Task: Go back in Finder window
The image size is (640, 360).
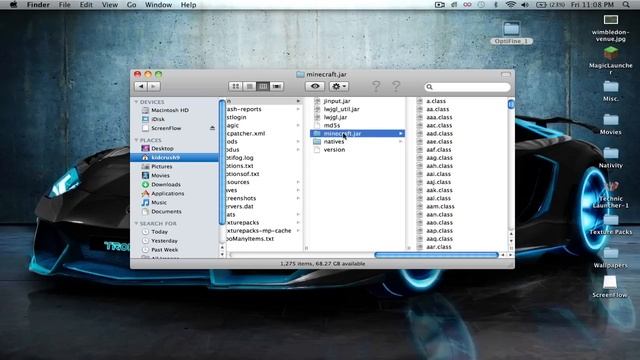Action: click(141, 87)
